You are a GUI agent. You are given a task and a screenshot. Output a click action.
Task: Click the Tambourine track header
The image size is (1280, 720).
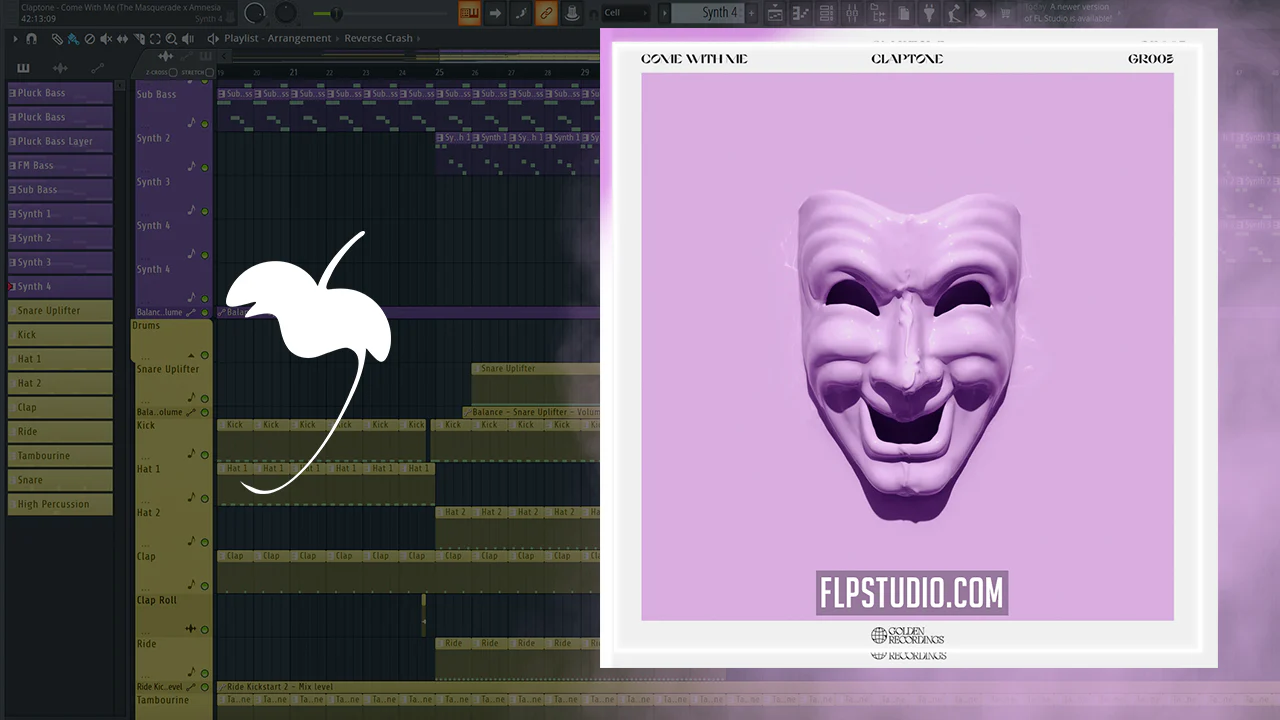(x=173, y=706)
